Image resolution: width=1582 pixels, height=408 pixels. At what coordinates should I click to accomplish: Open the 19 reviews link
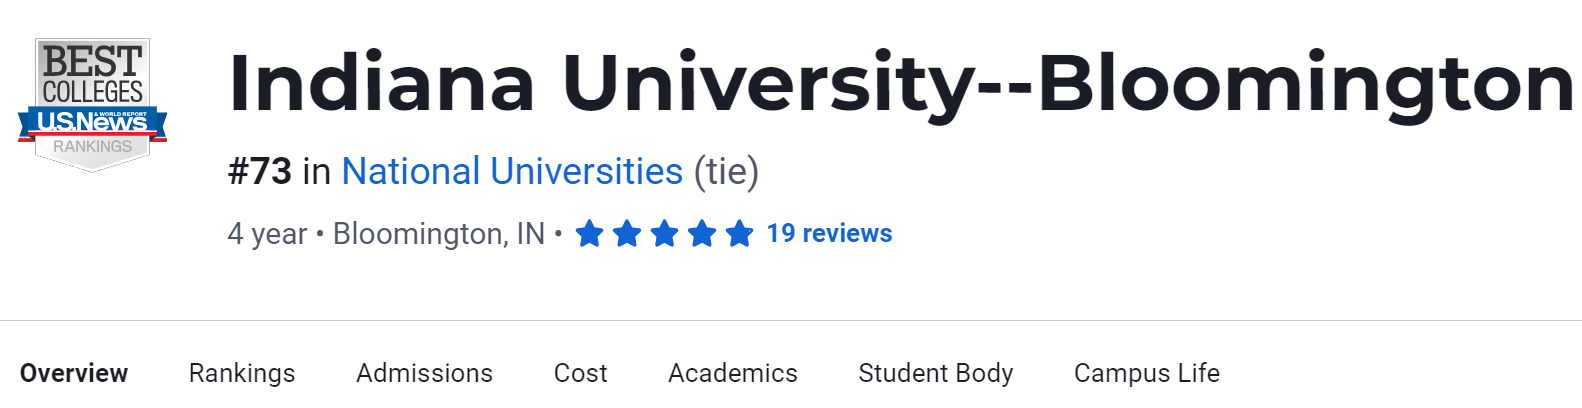[x=829, y=234]
